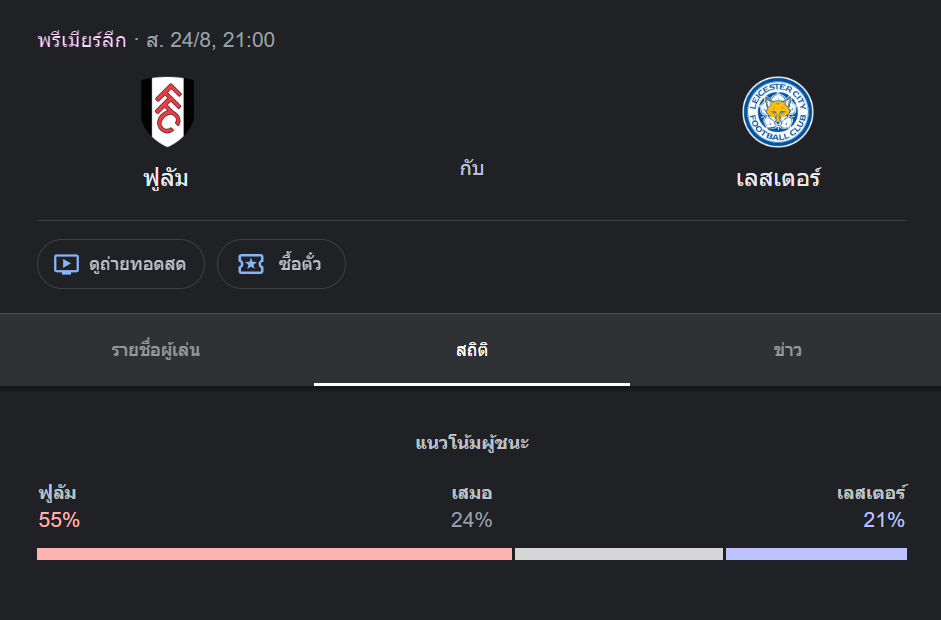Click the ticket star icon
941x620 pixels.
pyautogui.click(x=251, y=264)
